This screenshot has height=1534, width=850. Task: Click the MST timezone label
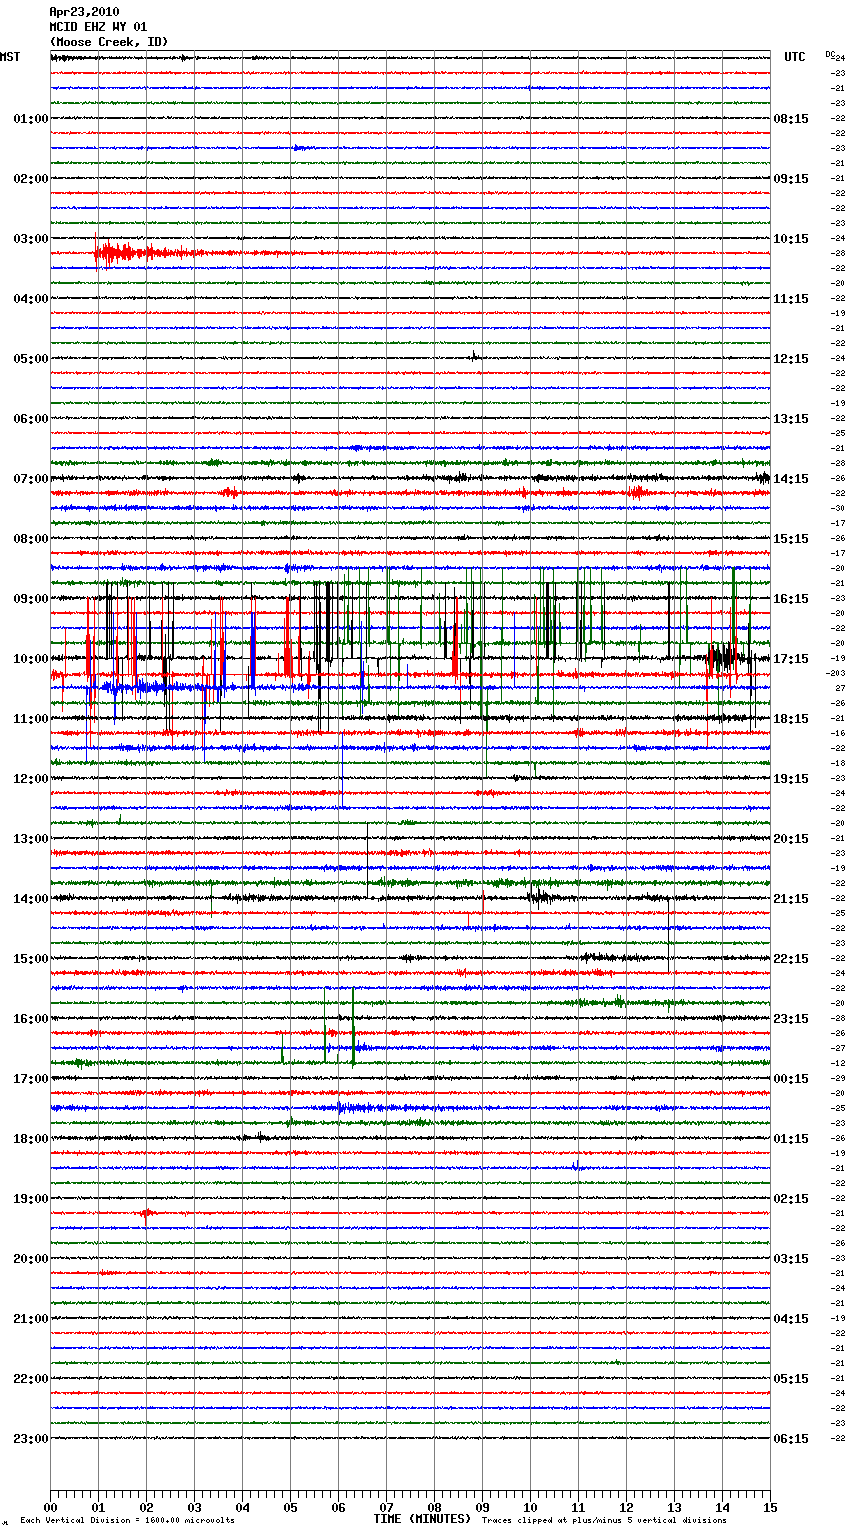(10, 57)
